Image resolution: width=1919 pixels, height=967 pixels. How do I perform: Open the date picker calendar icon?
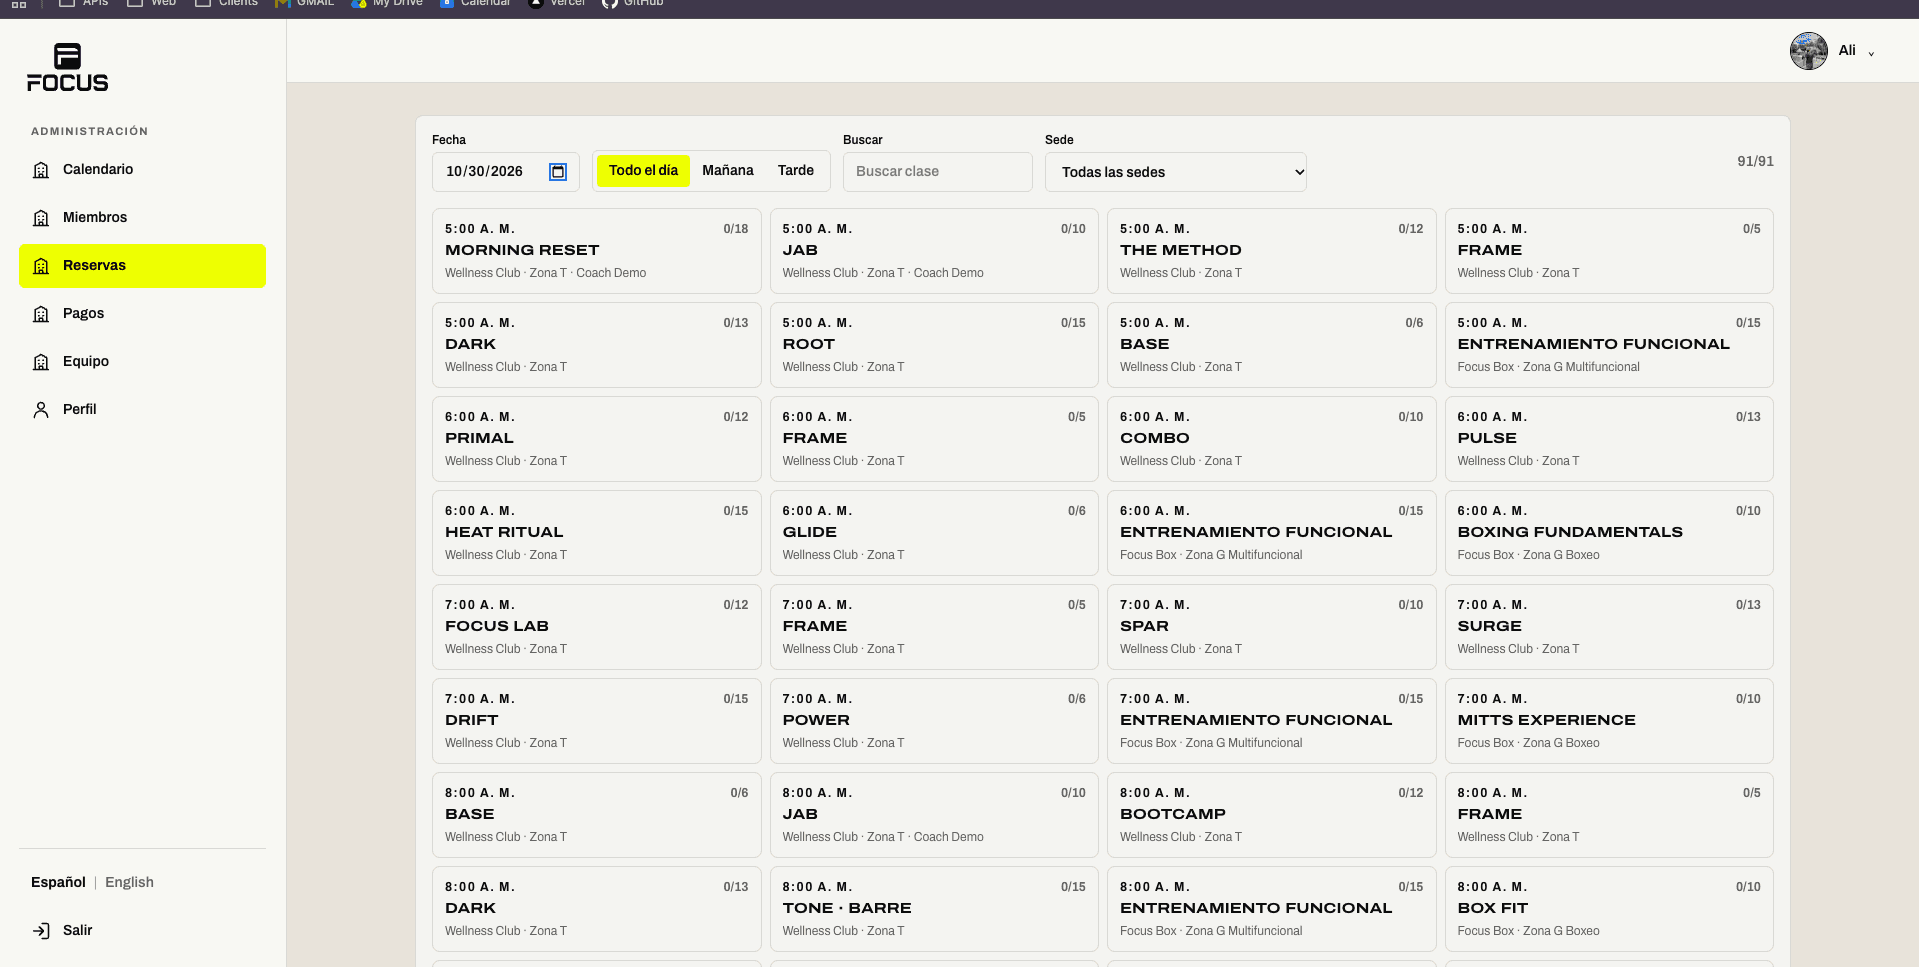click(x=558, y=172)
